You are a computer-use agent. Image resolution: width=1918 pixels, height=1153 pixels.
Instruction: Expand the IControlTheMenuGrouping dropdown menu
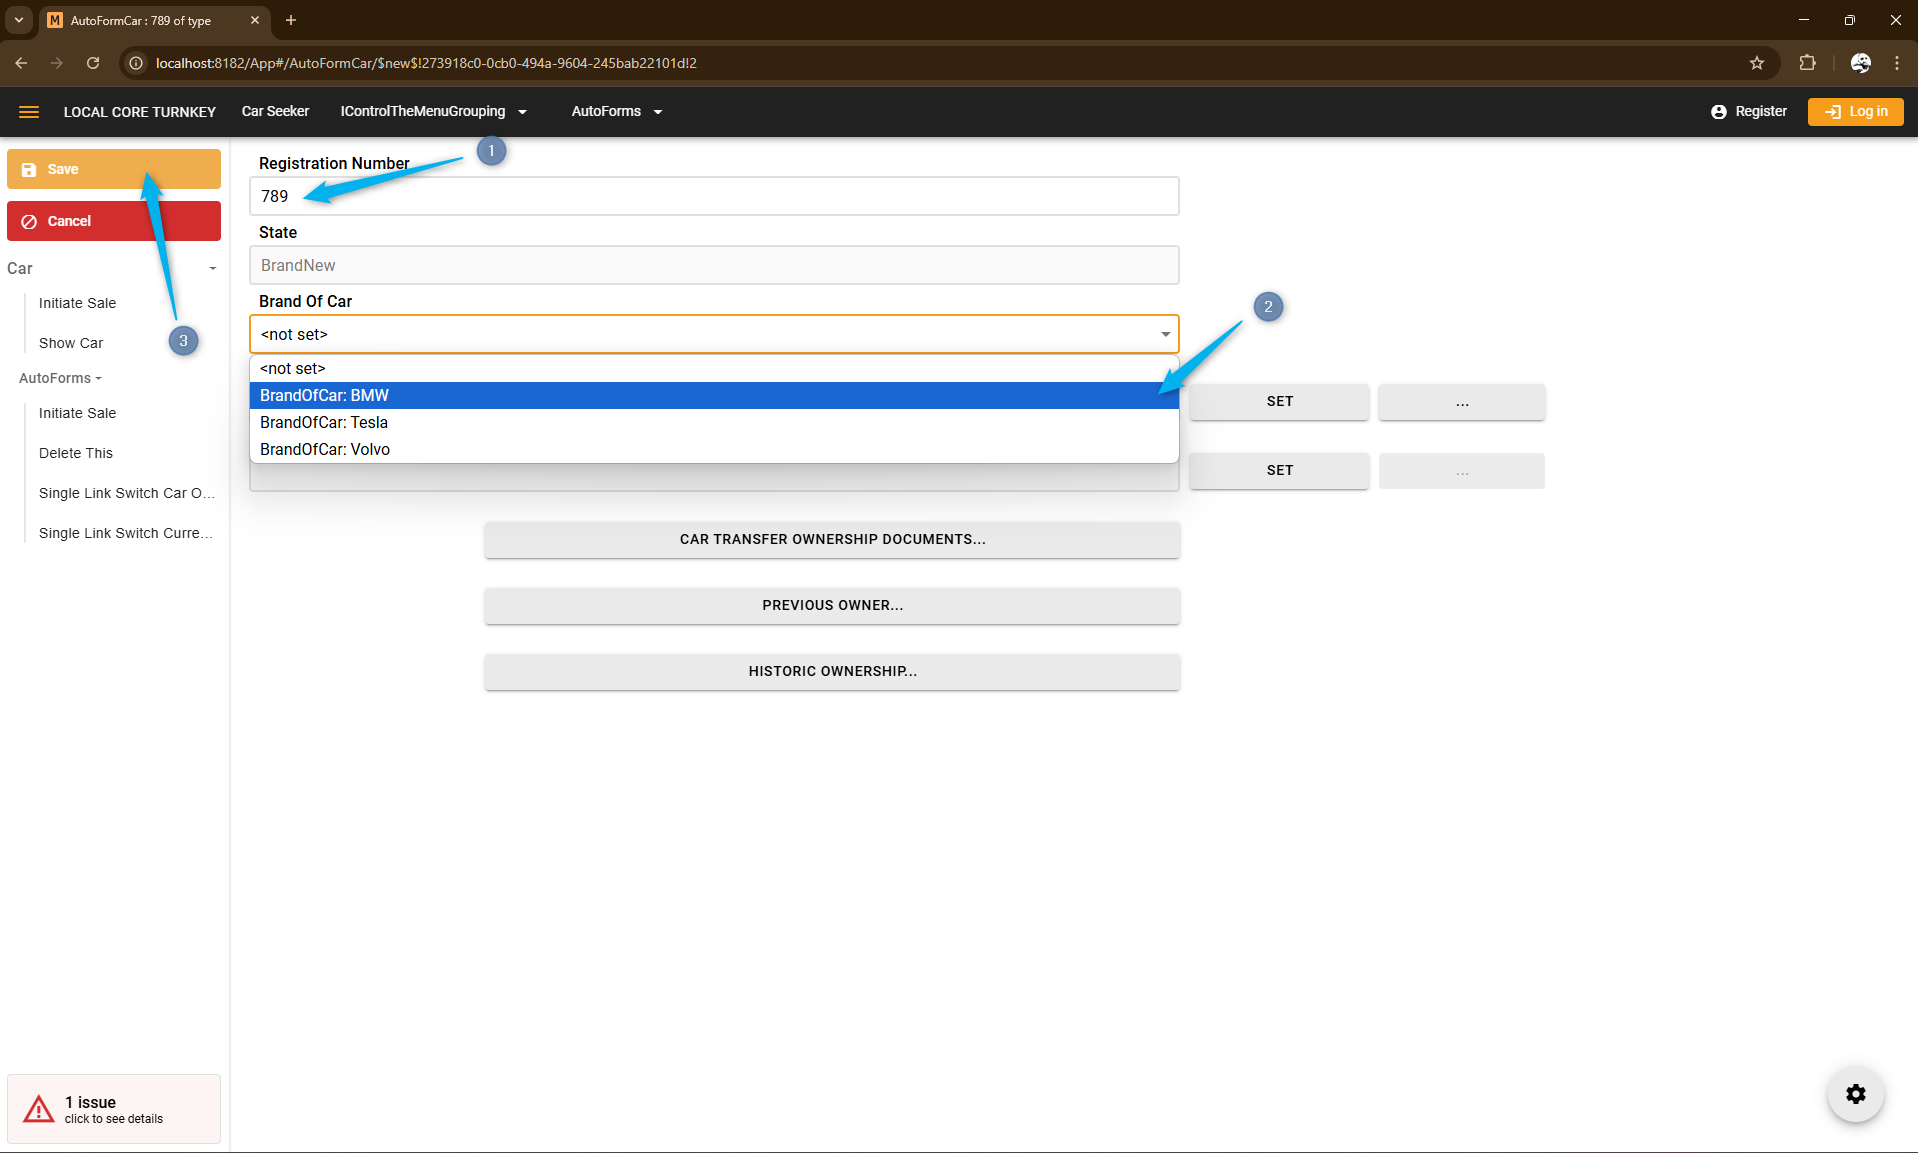click(x=433, y=112)
